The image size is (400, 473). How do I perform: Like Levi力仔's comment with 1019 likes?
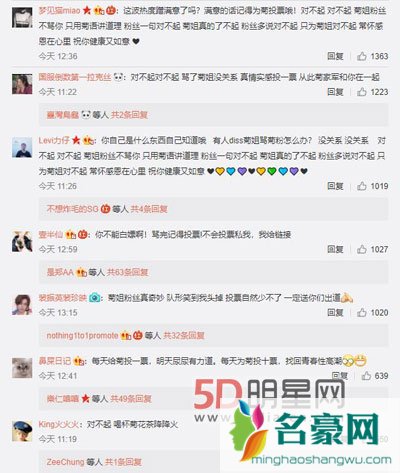click(x=362, y=186)
